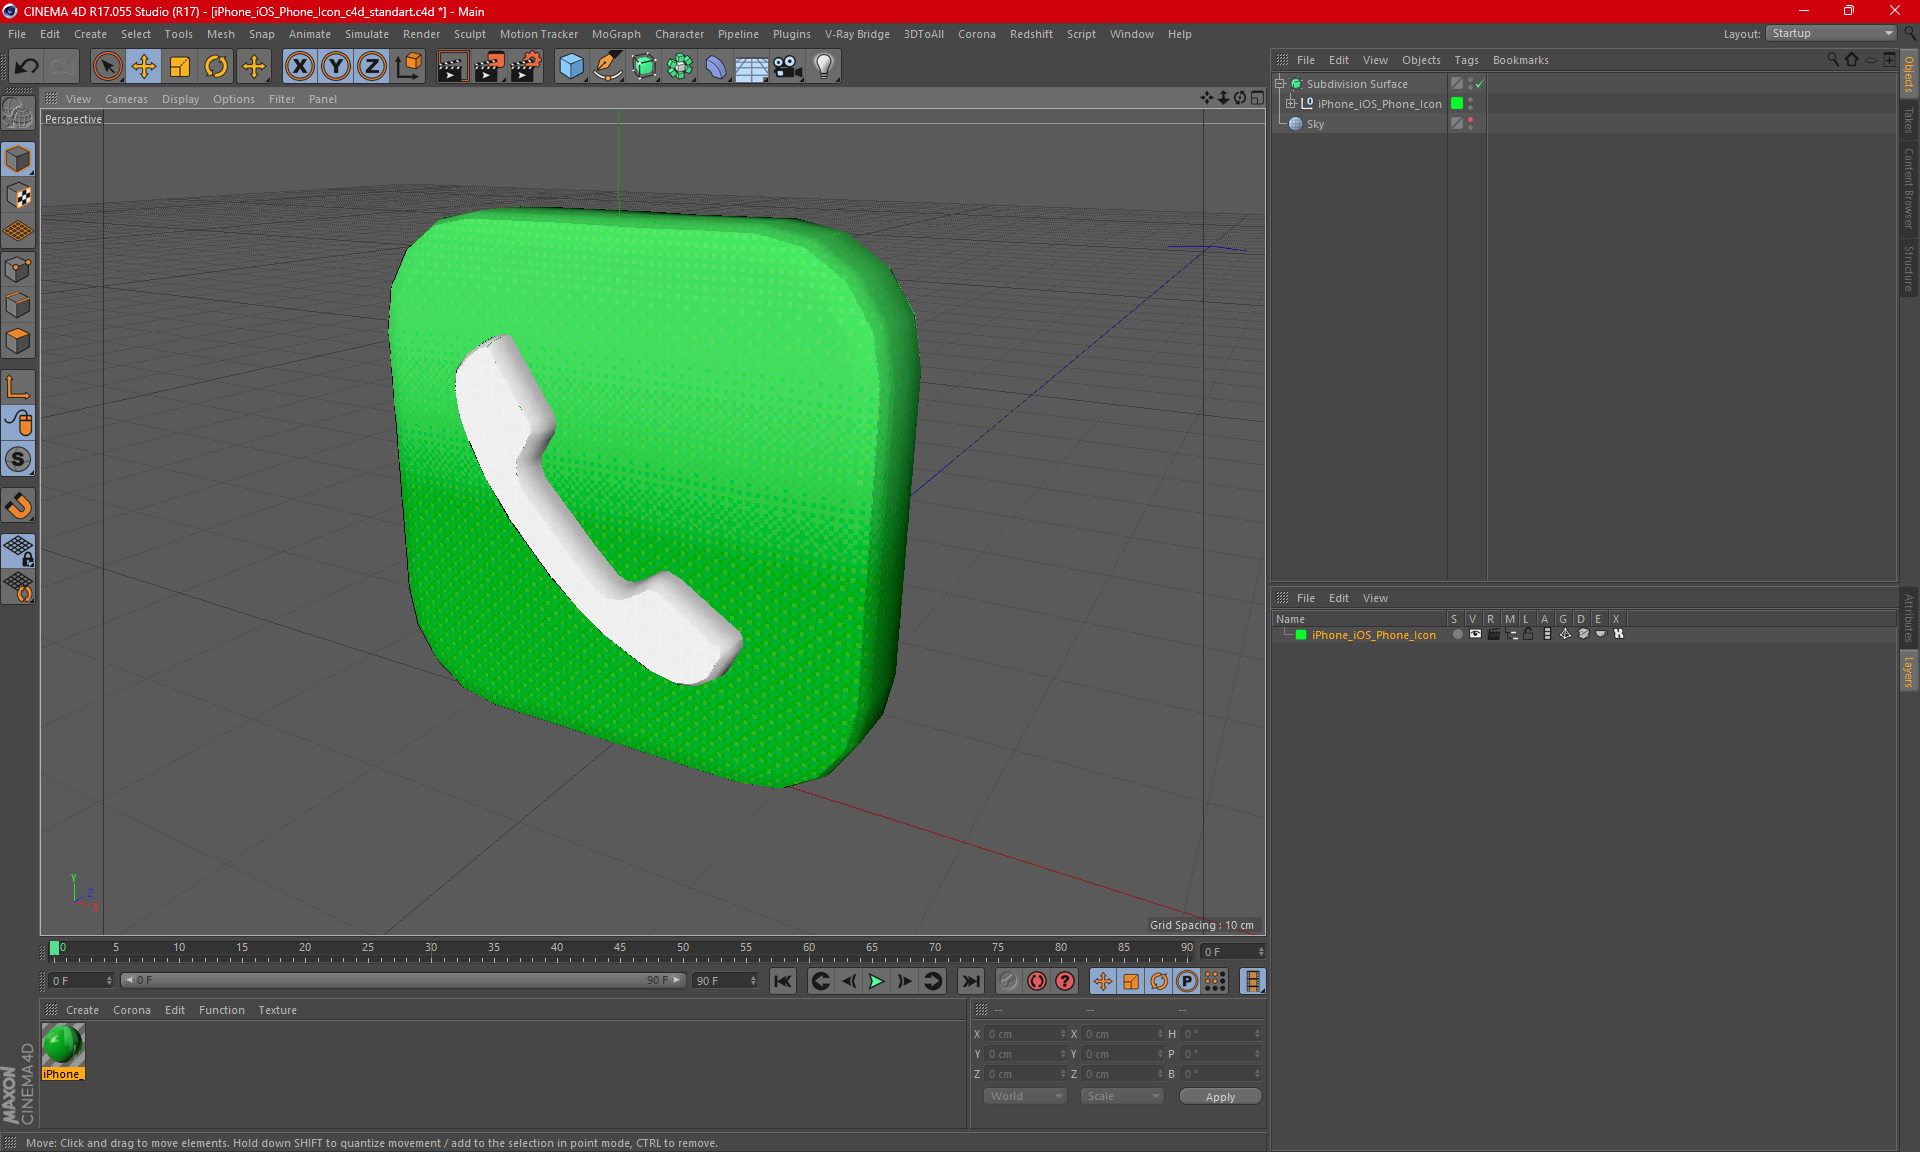Open the Objects manager Tags menu
Screen dimensions: 1920x1152
point(1466,60)
